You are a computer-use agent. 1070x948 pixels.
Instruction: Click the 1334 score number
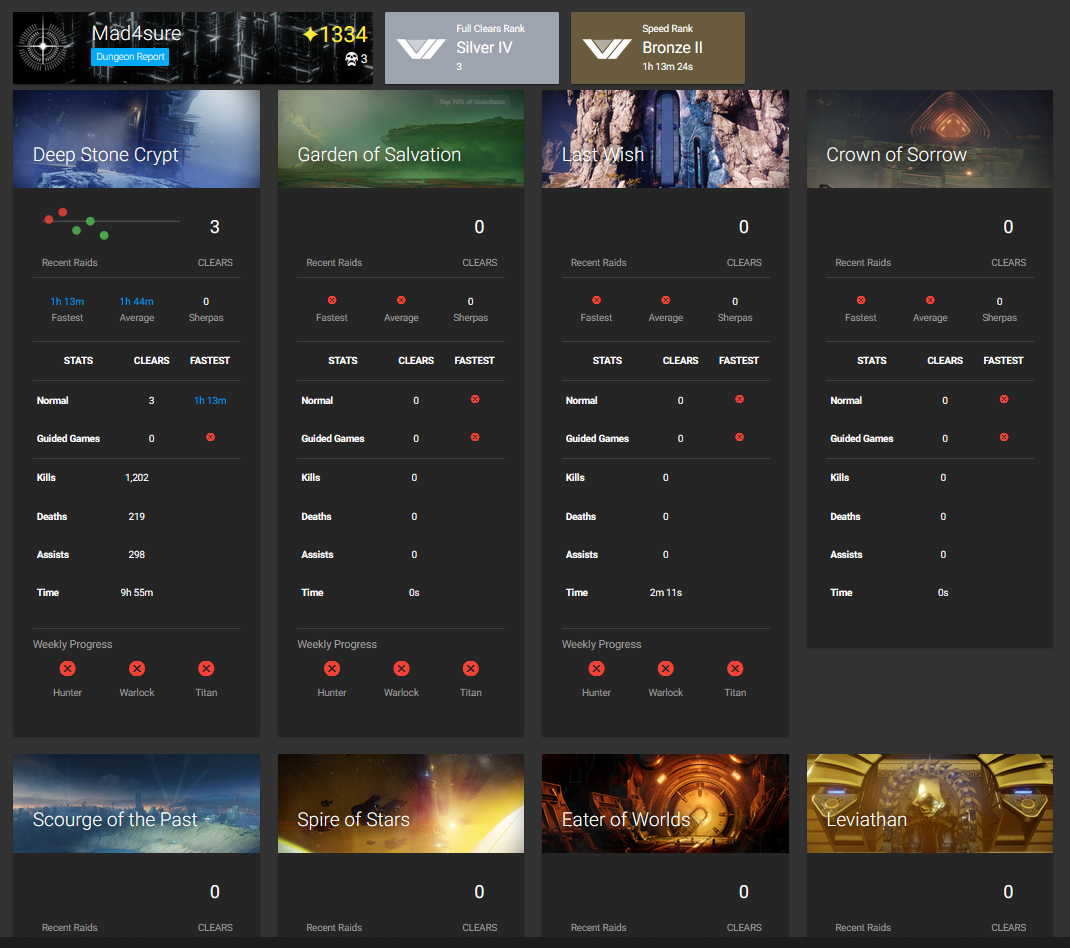(344, 34)
